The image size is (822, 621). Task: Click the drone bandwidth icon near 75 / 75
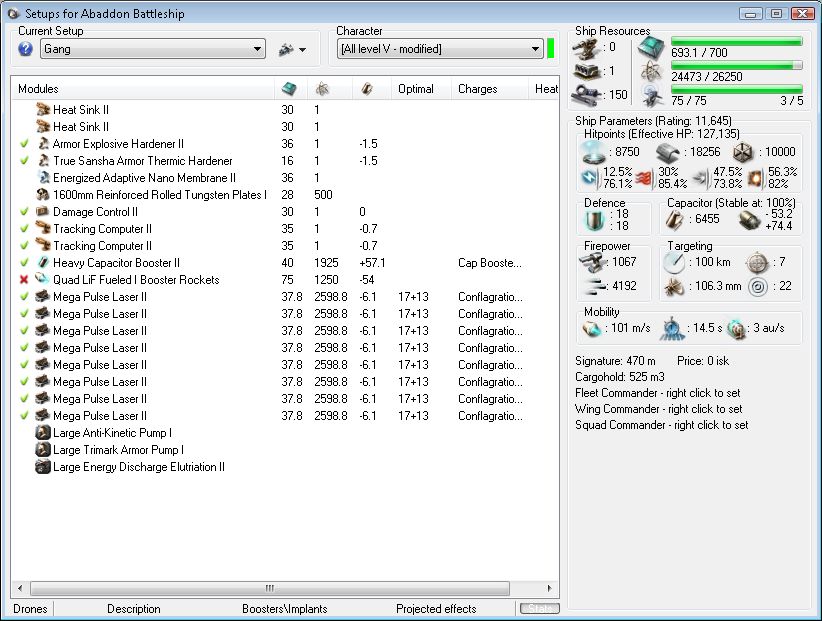click(652, 95)
